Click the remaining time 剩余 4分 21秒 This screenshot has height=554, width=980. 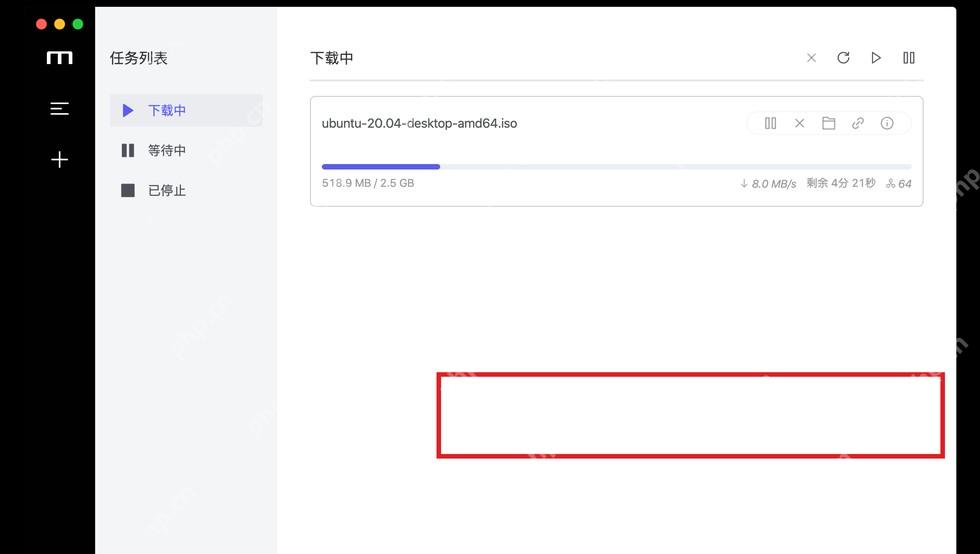(841, 183)
